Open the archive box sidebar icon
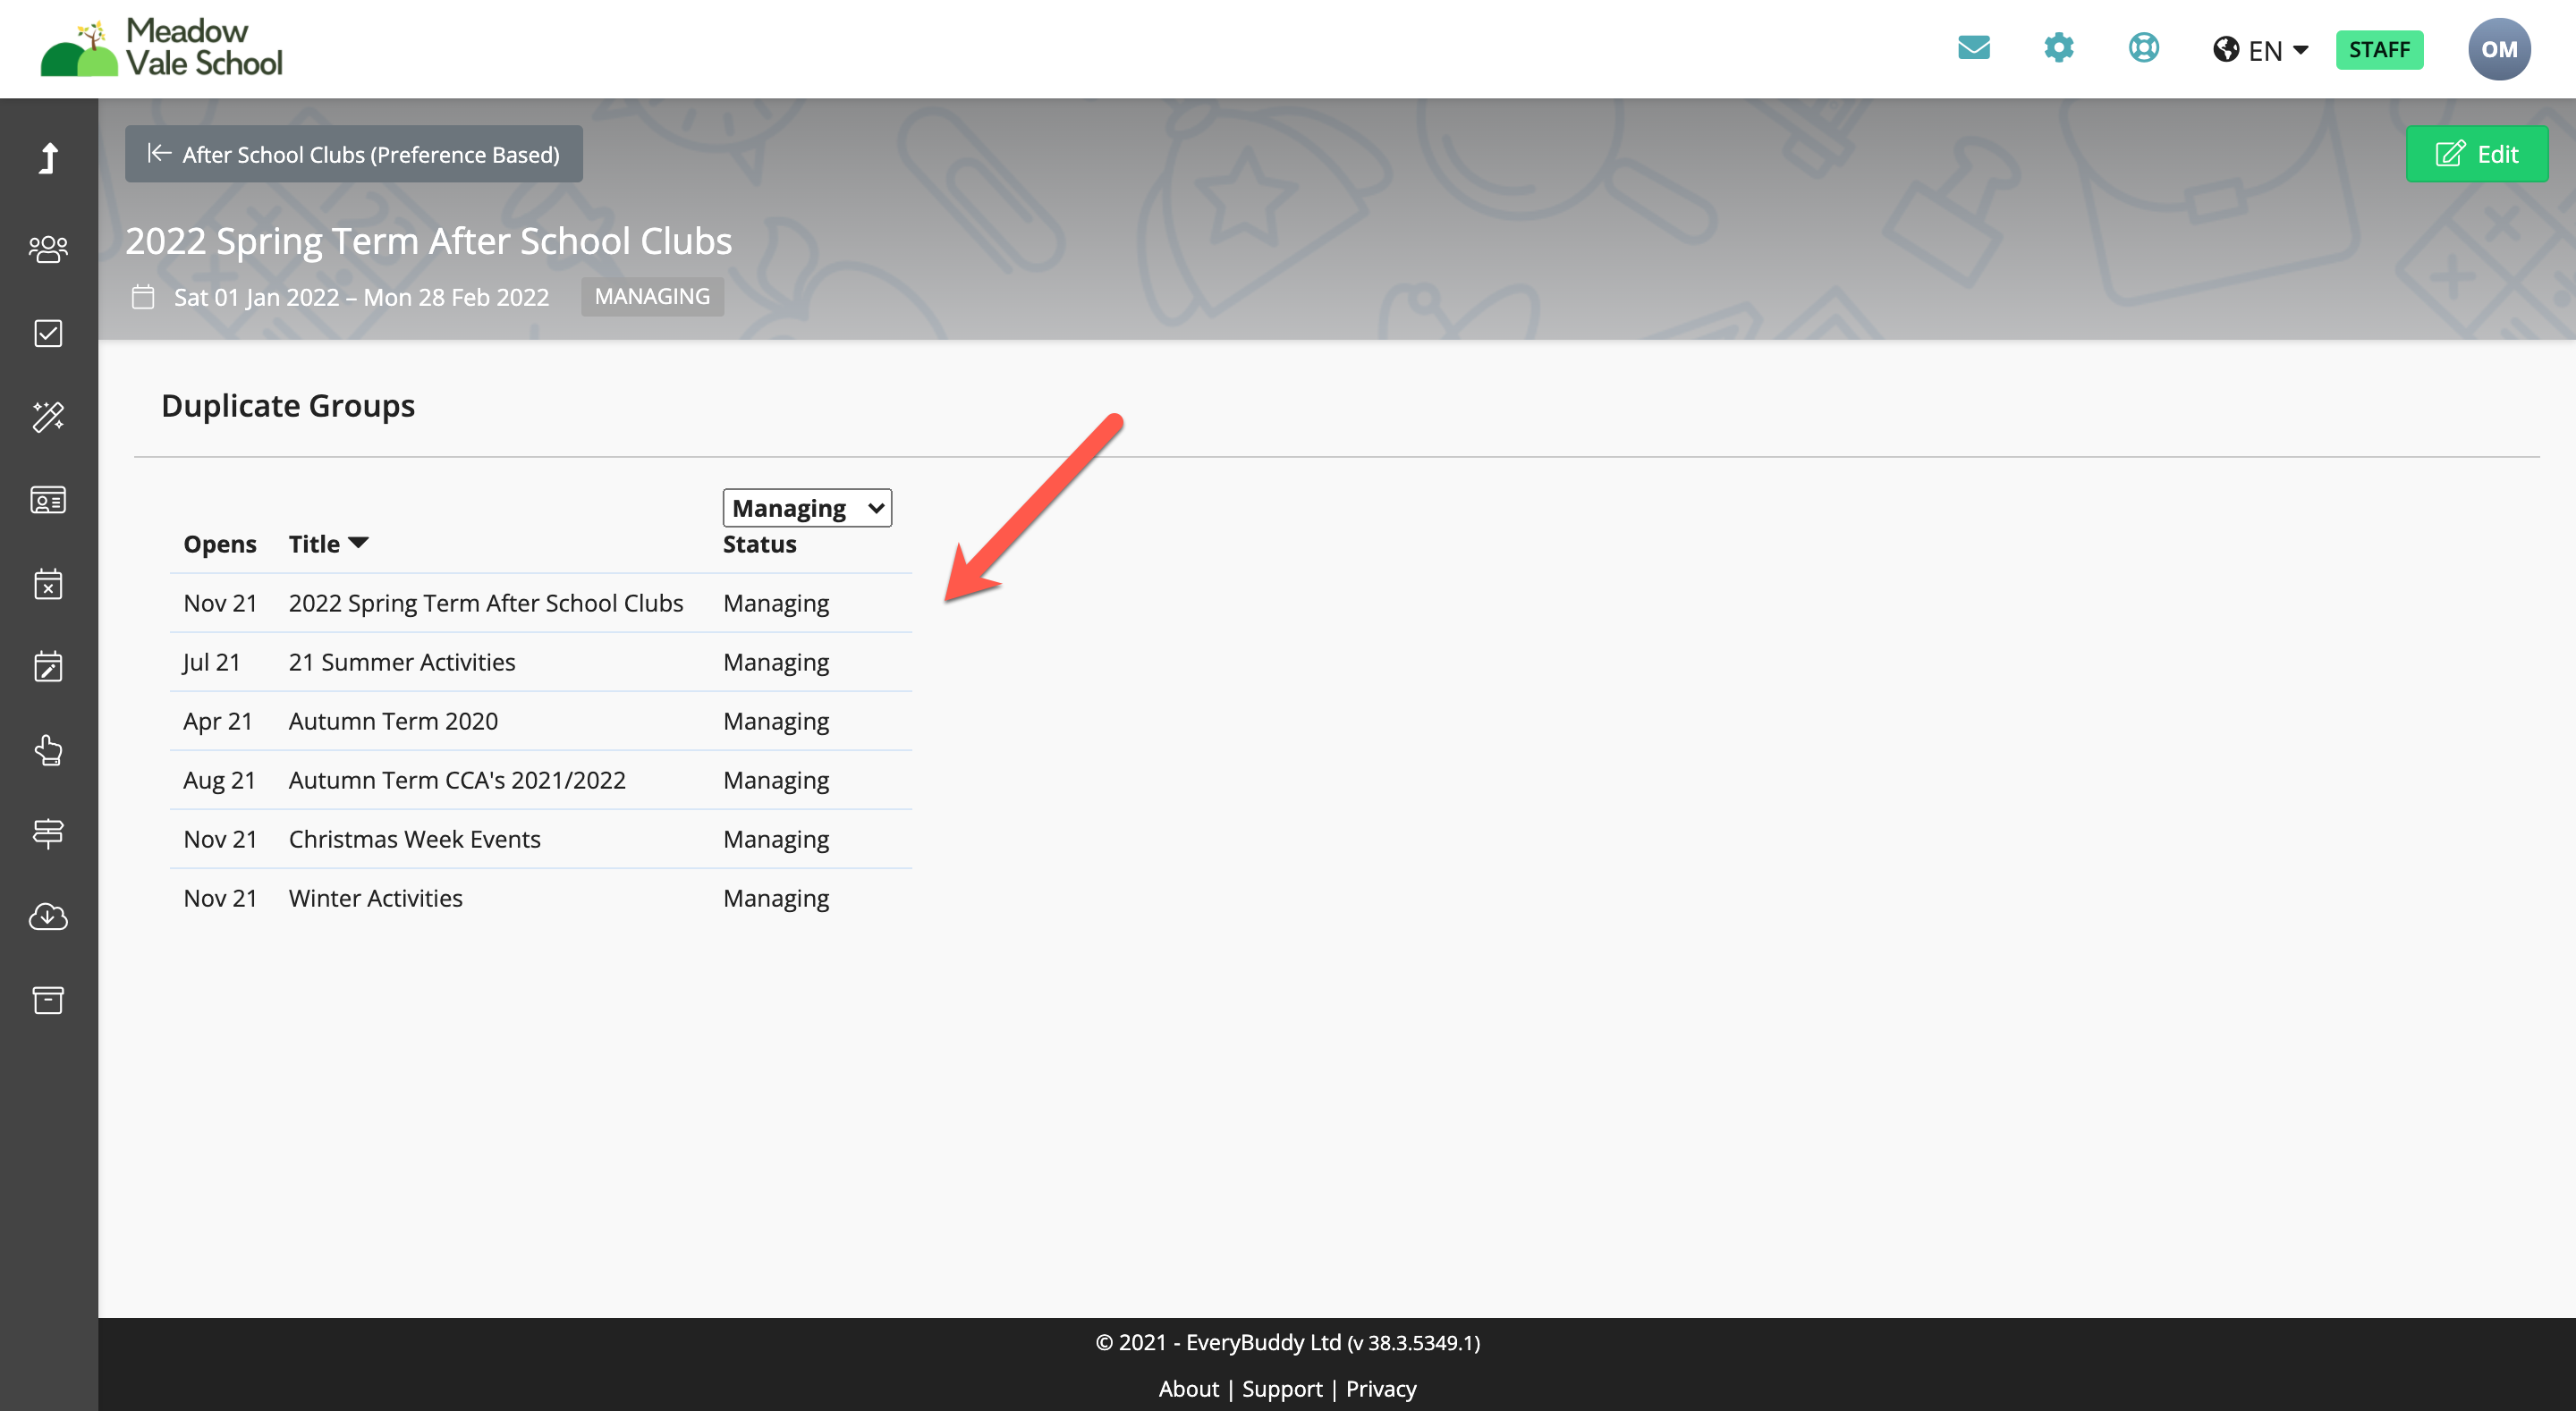 pos(48,1000)
